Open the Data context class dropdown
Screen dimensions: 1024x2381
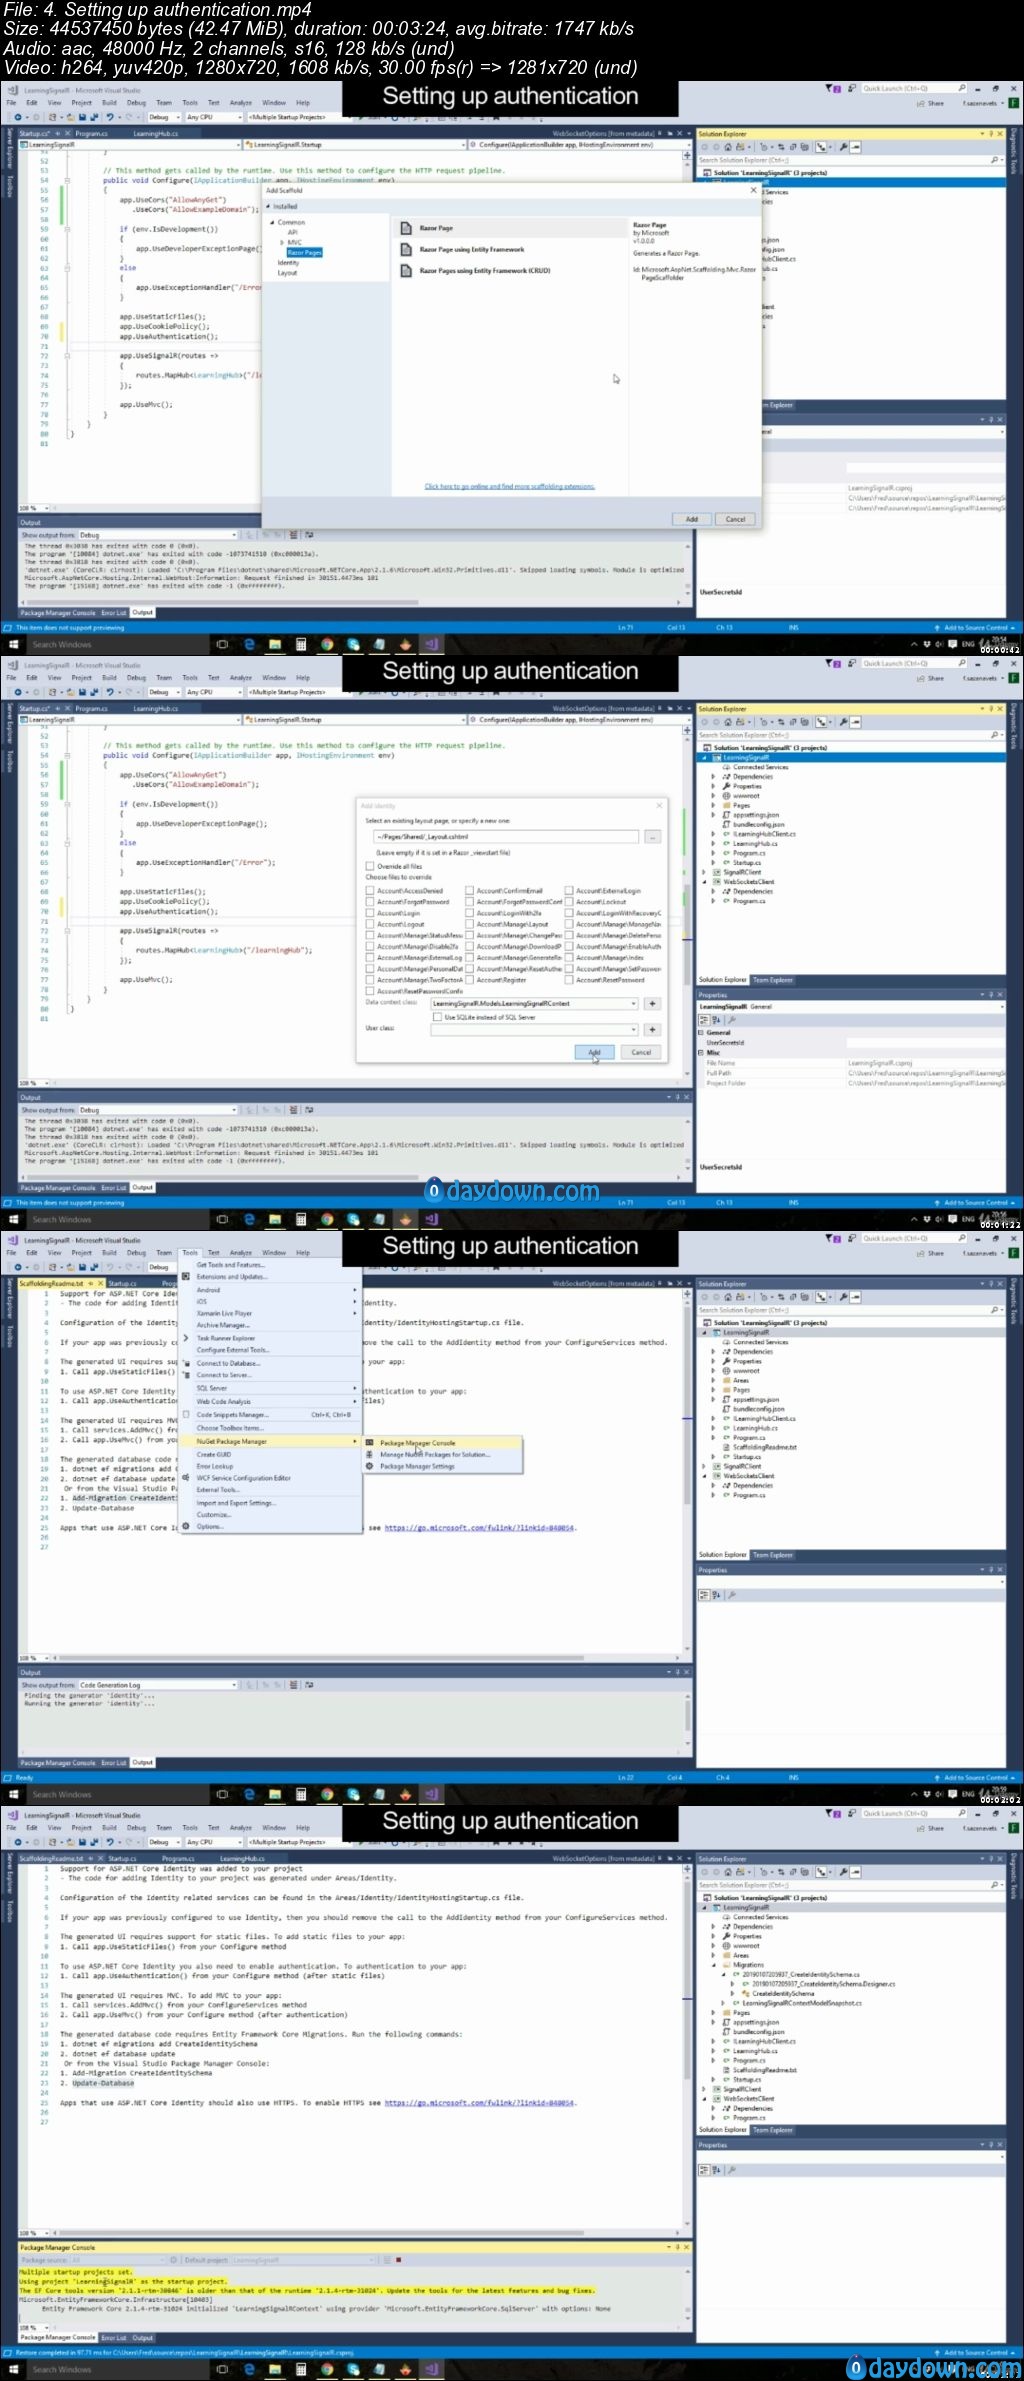click(633, 1003)
